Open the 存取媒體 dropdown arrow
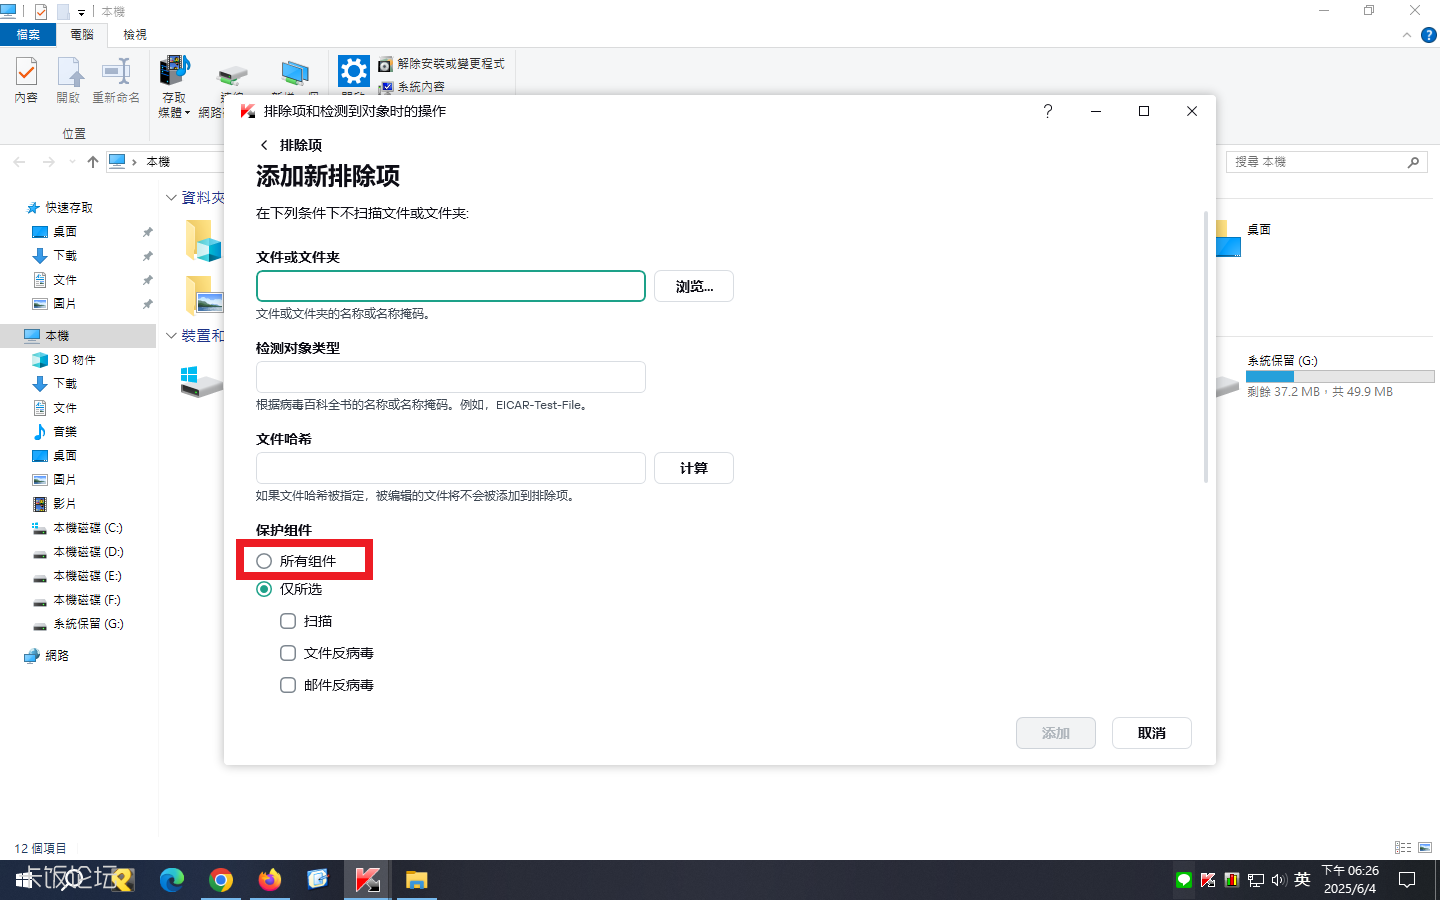The width and height of the screenshot is (1440, 900). 187,113
